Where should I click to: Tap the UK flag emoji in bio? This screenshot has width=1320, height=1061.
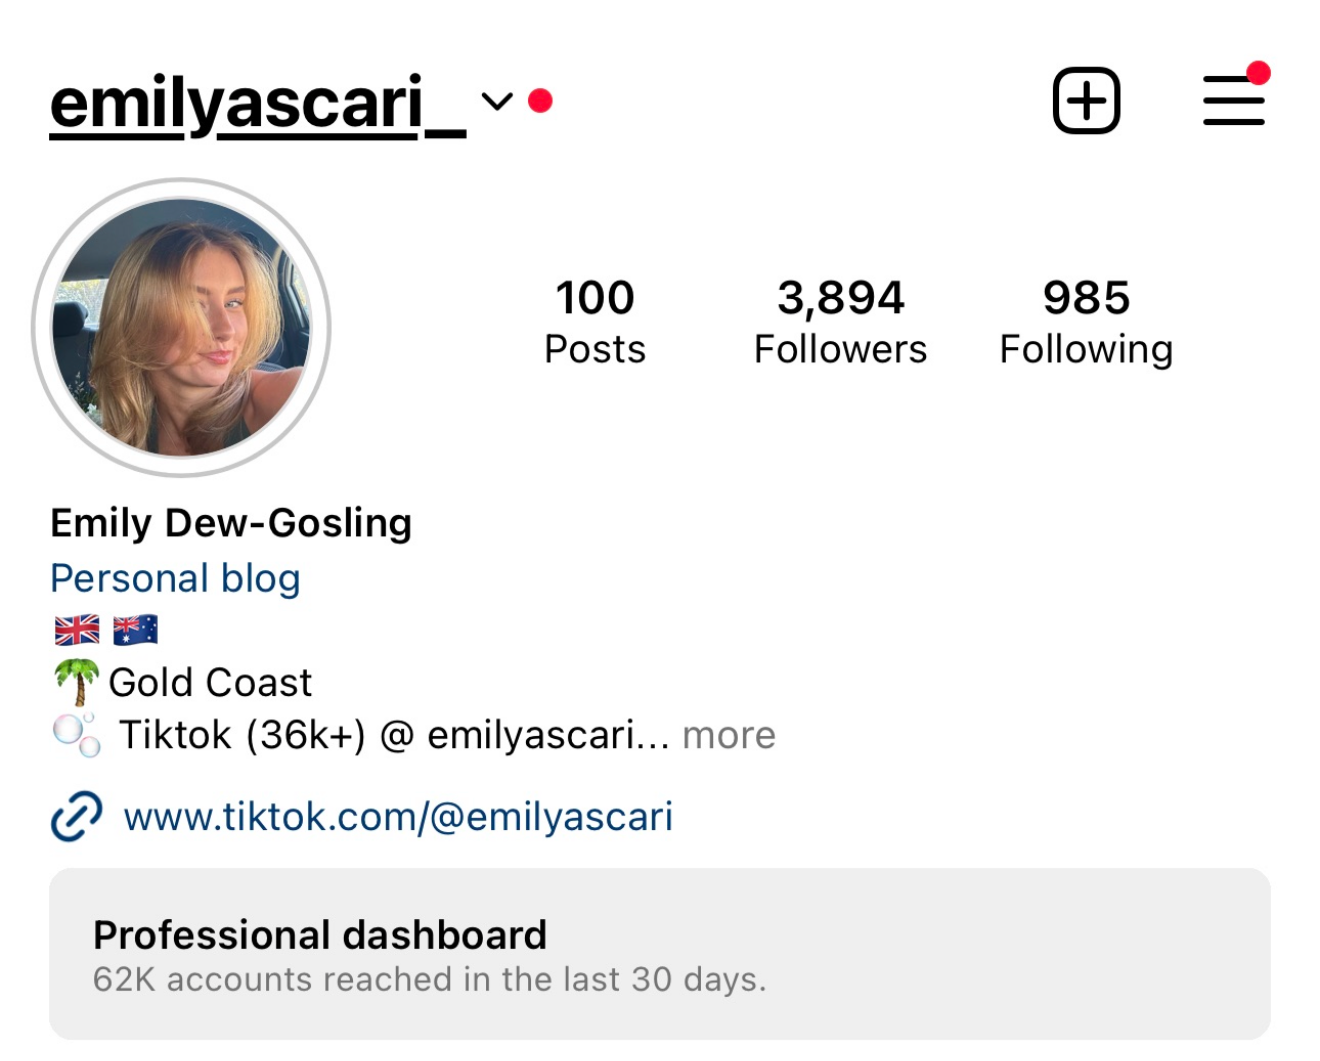click(77, 630)
